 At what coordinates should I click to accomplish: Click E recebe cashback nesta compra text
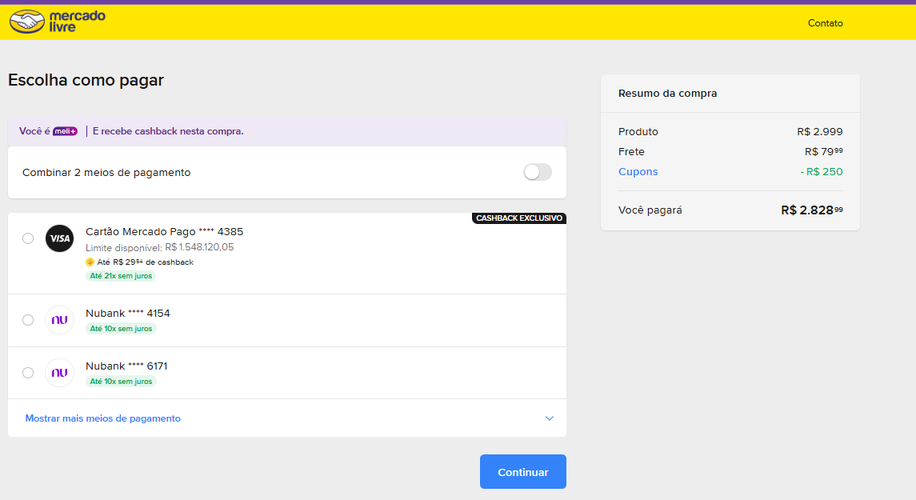168,131
